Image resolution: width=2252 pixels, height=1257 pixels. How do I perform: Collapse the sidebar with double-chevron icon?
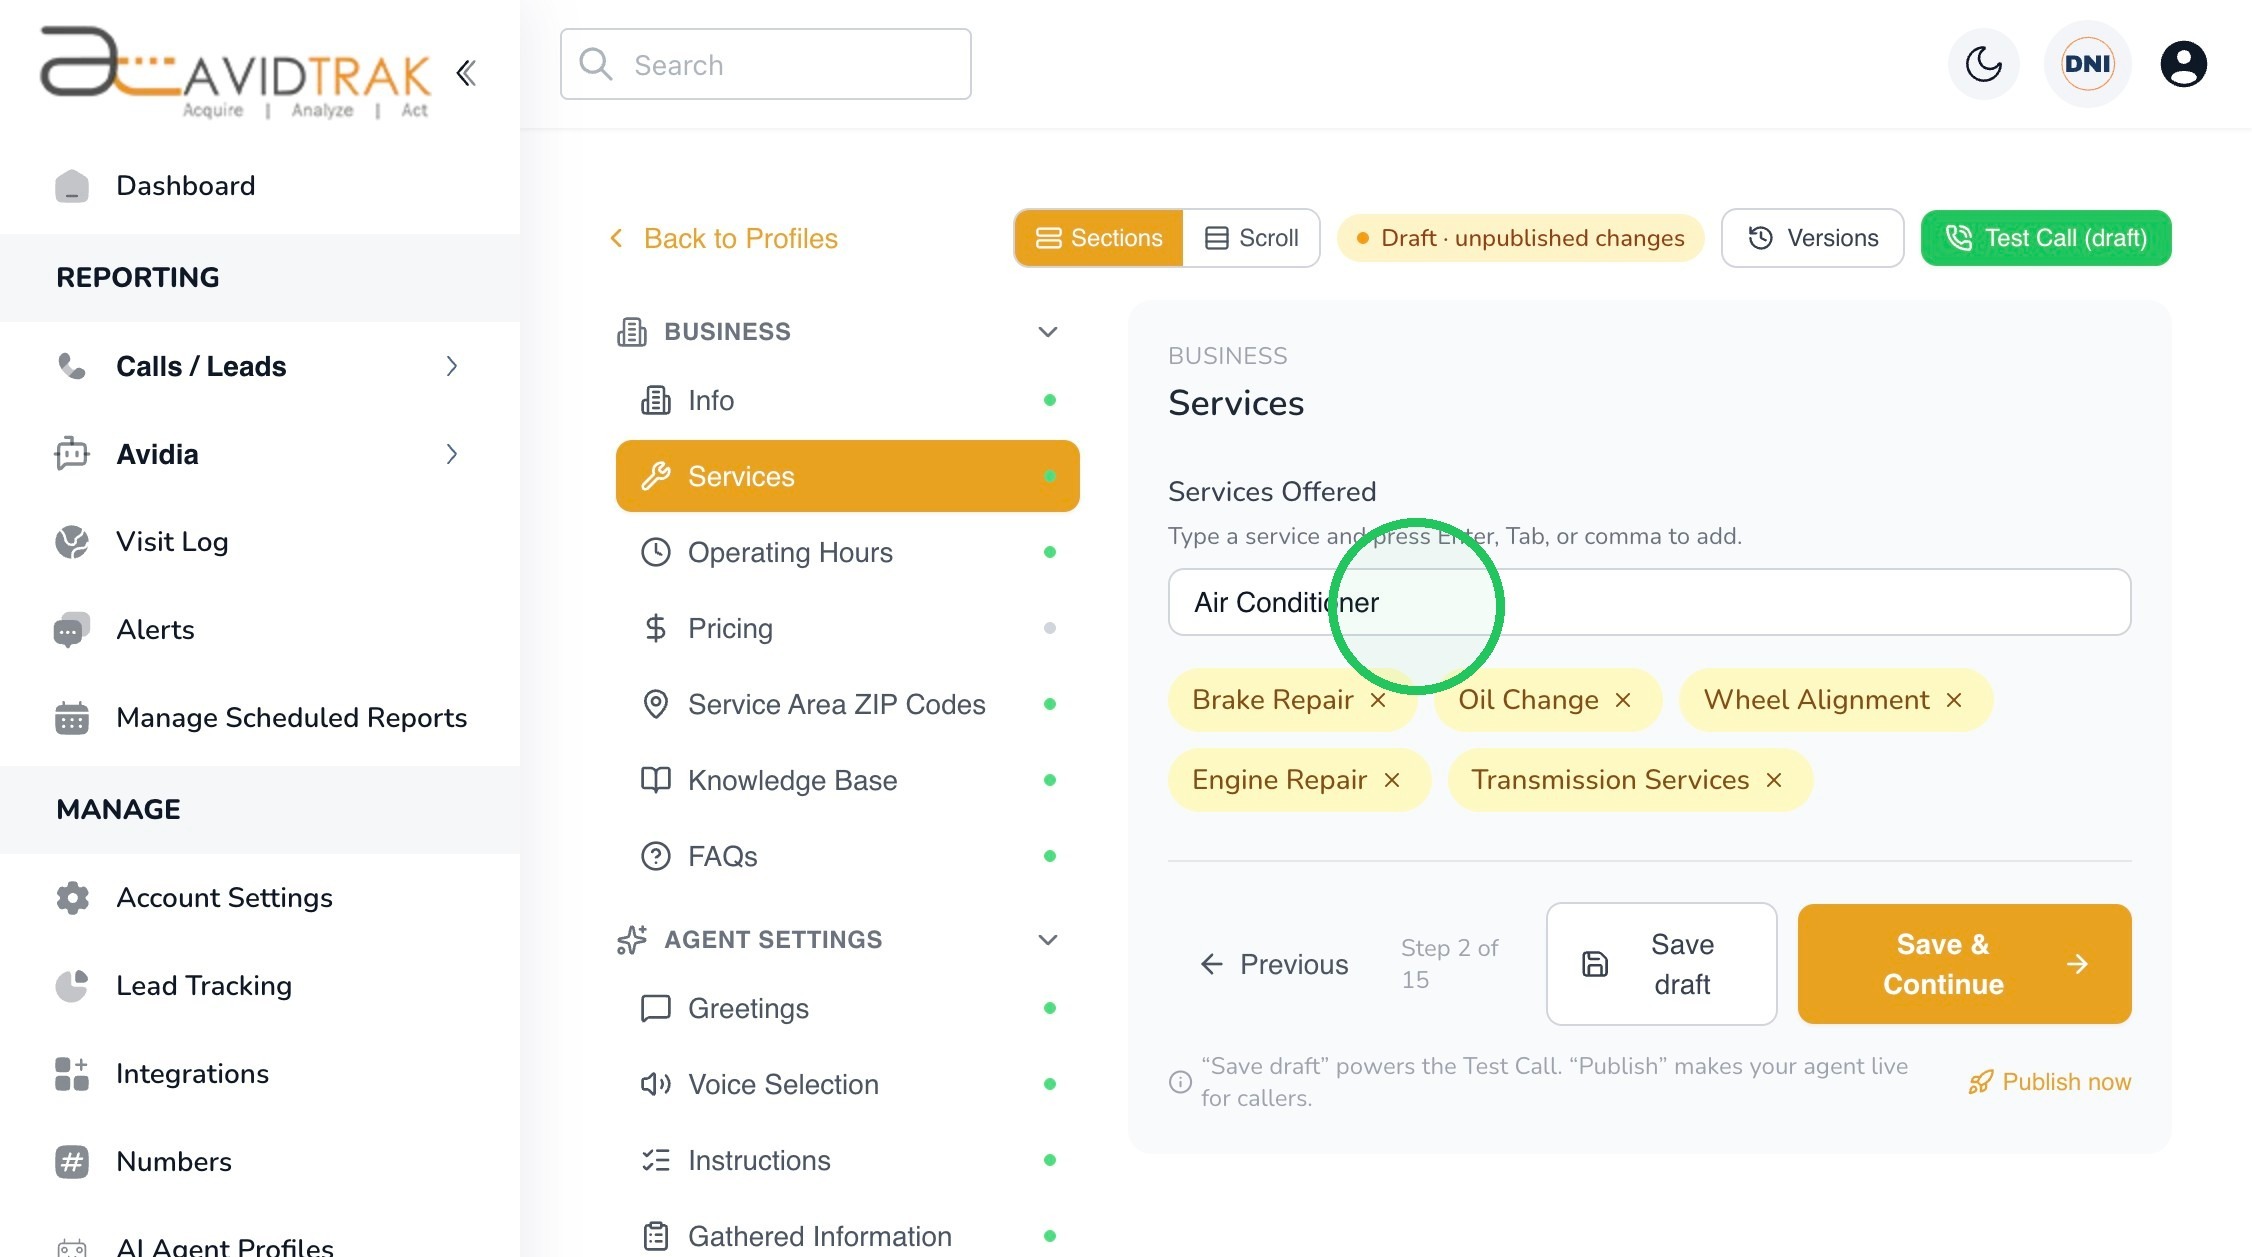coord(466,73)
